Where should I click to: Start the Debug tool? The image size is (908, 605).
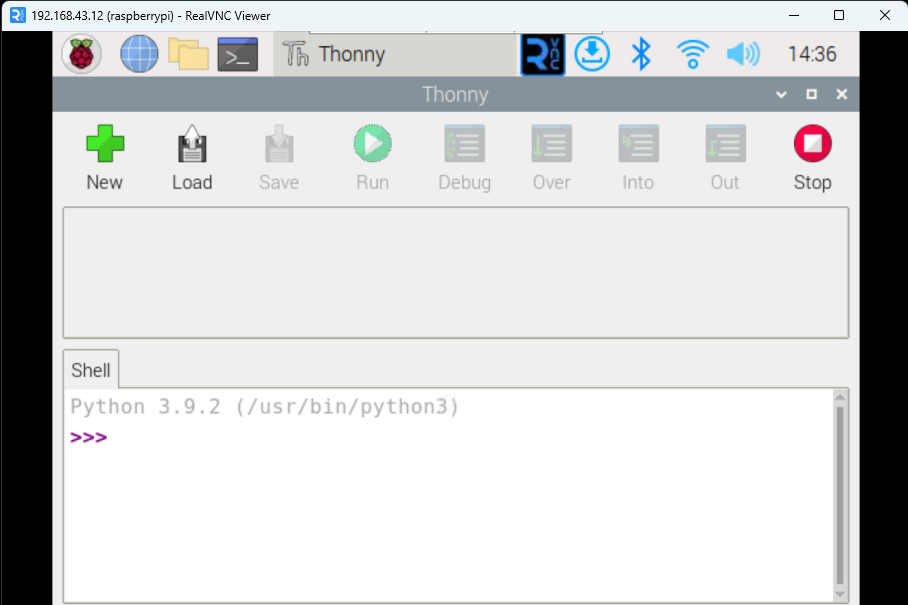(464, 145)
